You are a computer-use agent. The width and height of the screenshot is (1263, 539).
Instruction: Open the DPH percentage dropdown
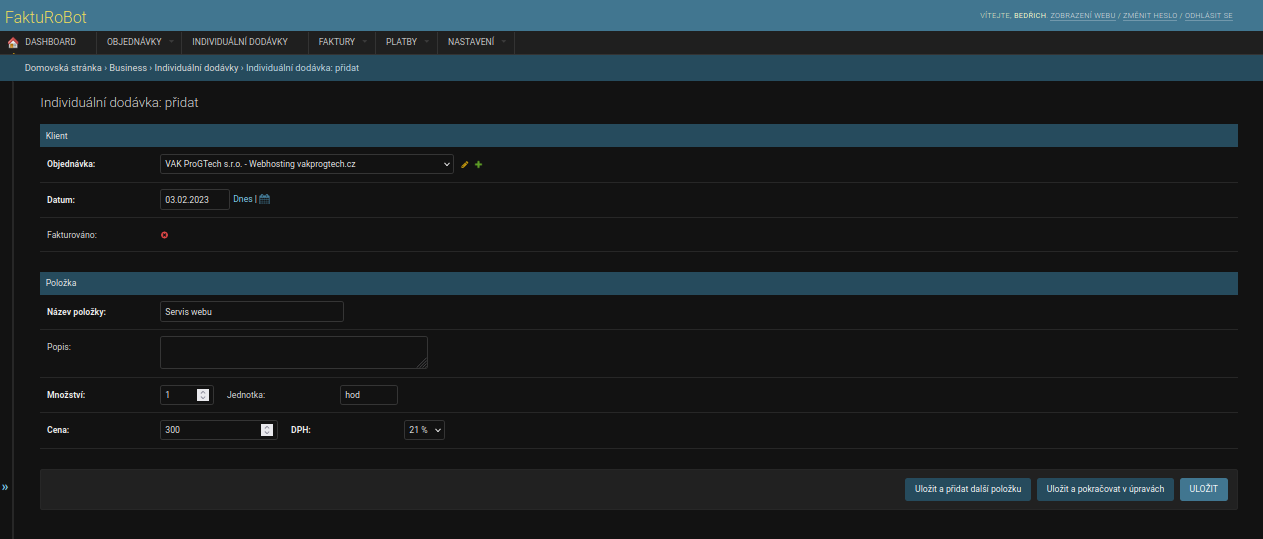(x=424, y=430)
